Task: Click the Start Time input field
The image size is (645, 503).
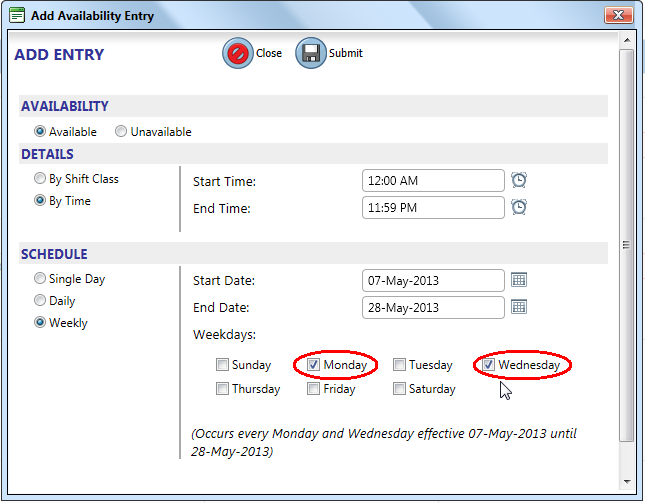Action: pyautogui.click(x=433, y=181)
